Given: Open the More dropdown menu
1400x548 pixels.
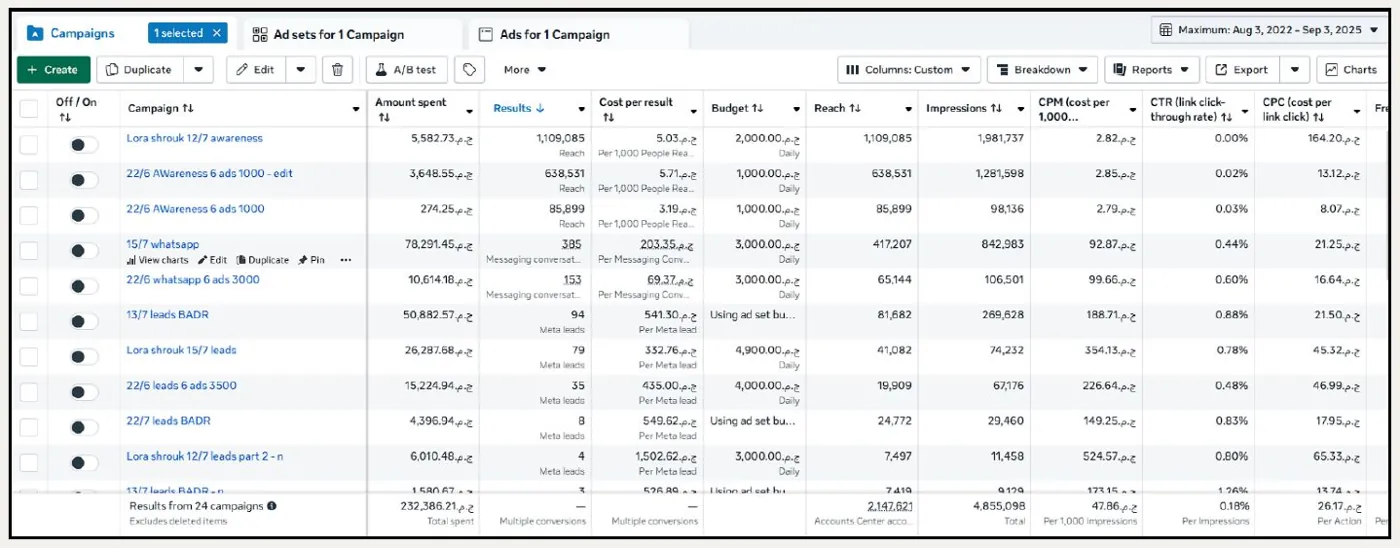Looking at the screenshot, I should (x=525, y=70).
